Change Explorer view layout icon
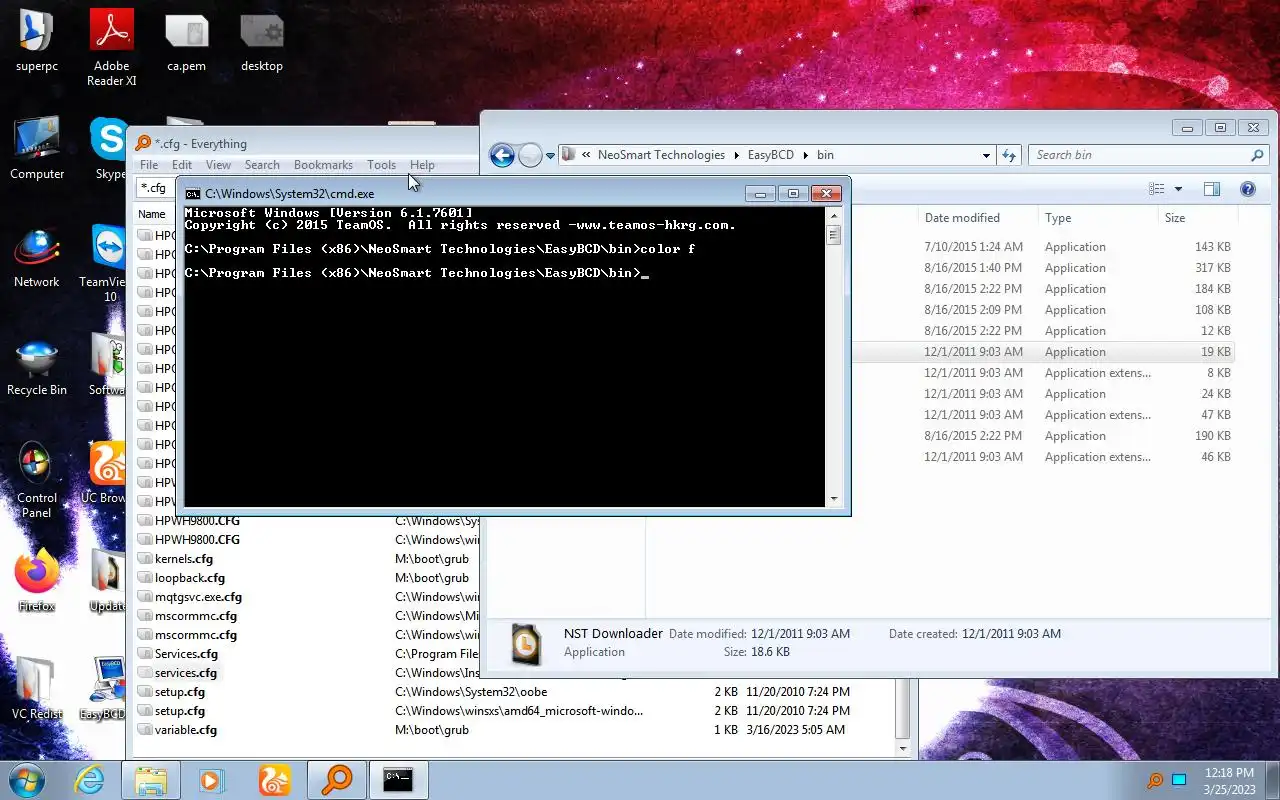Screen dimensions: 1280x800 [x=1157, y=189]
